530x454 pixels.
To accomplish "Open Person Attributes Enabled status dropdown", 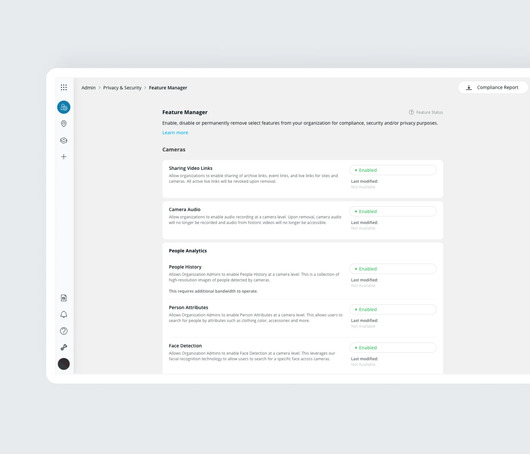I will coord(393,309).
